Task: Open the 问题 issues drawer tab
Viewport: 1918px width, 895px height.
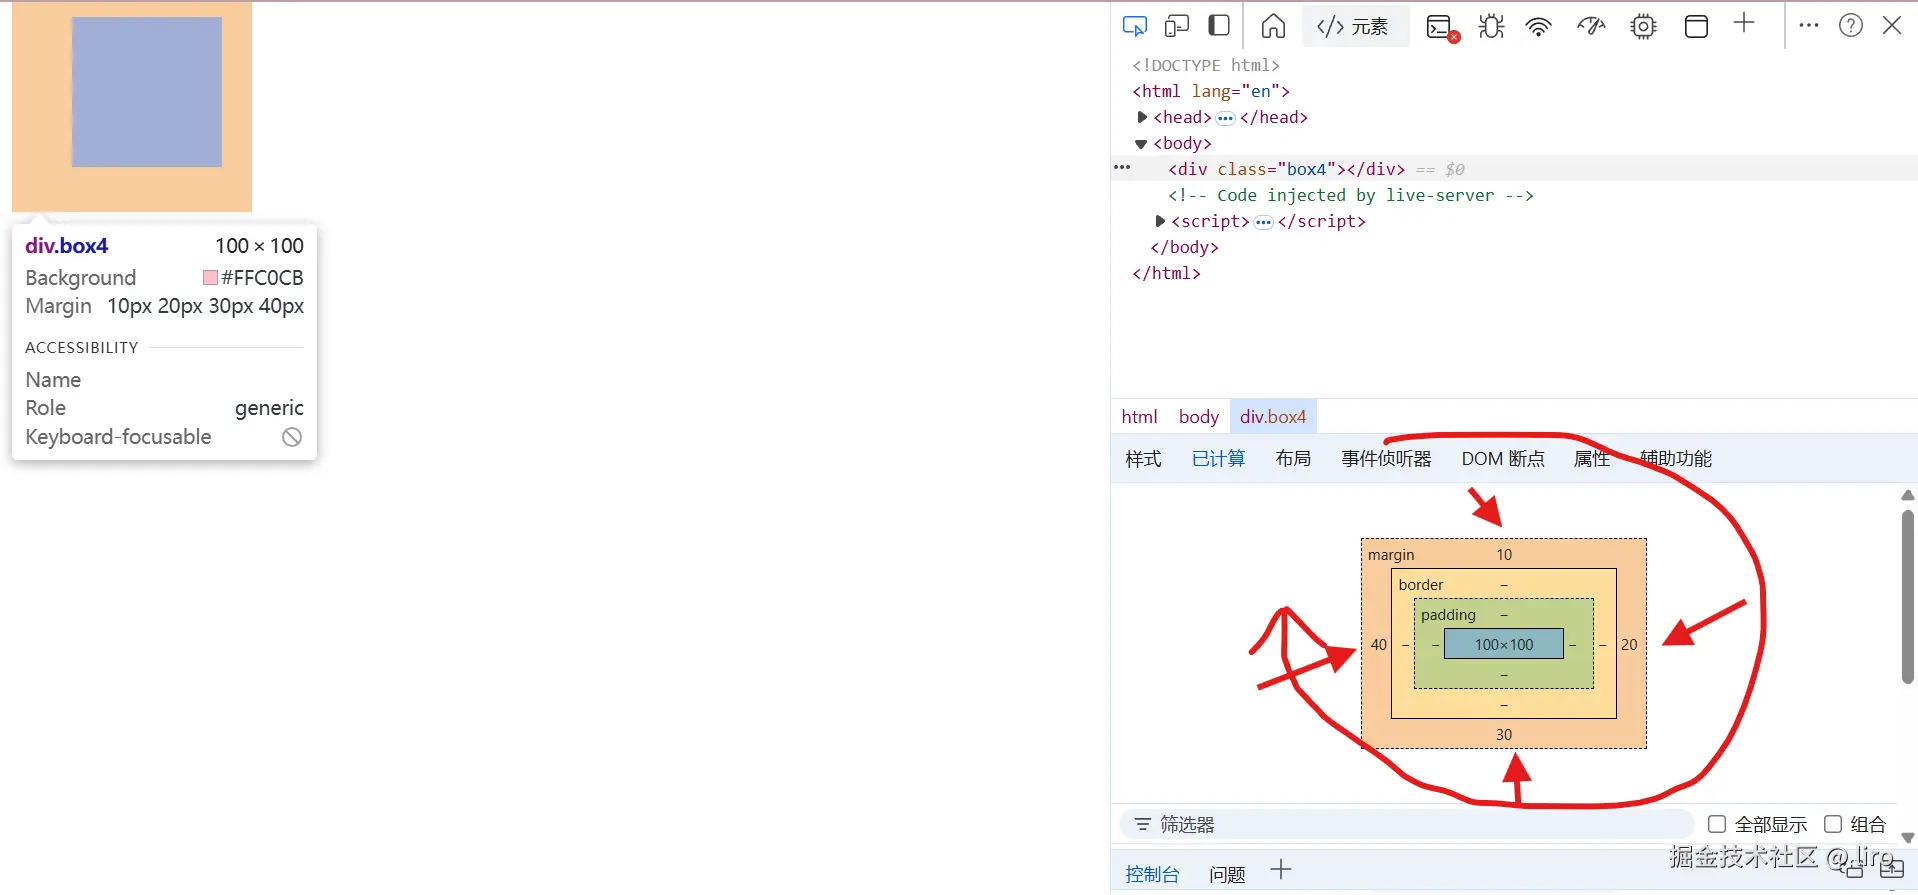Action: [1227, 874]
